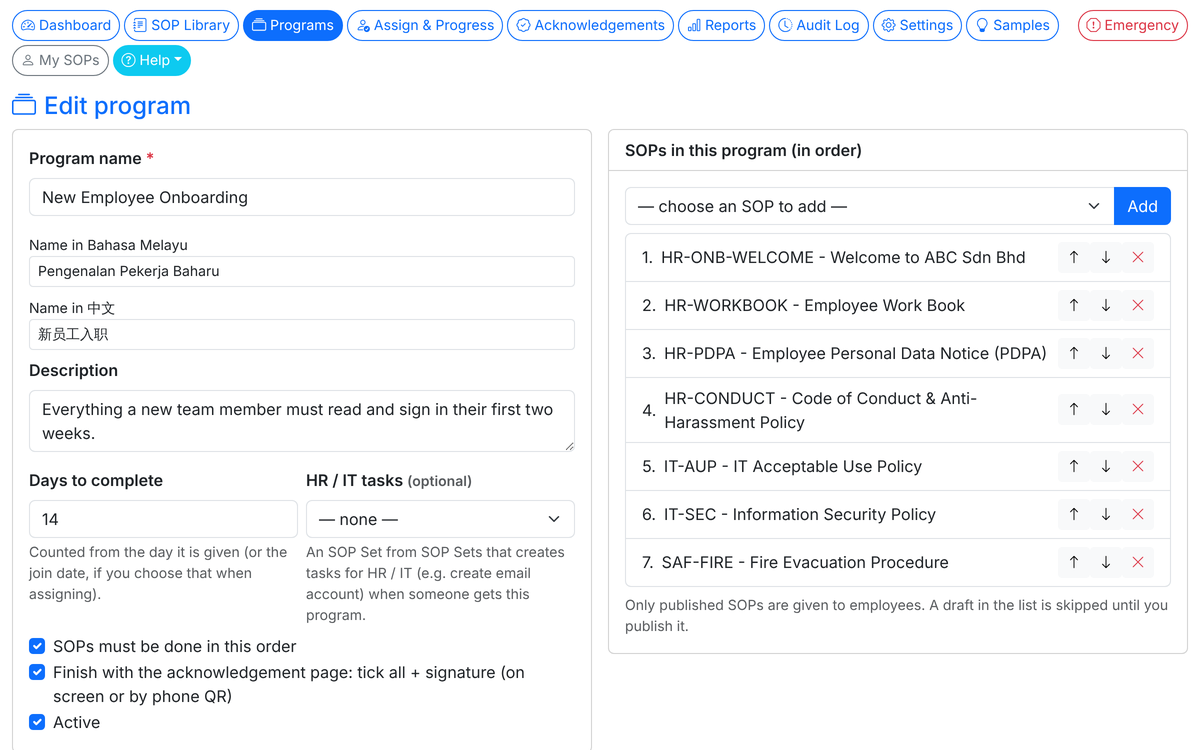Toggle 'Finish with the acknowledgement page' checkbox

[37, 673]
